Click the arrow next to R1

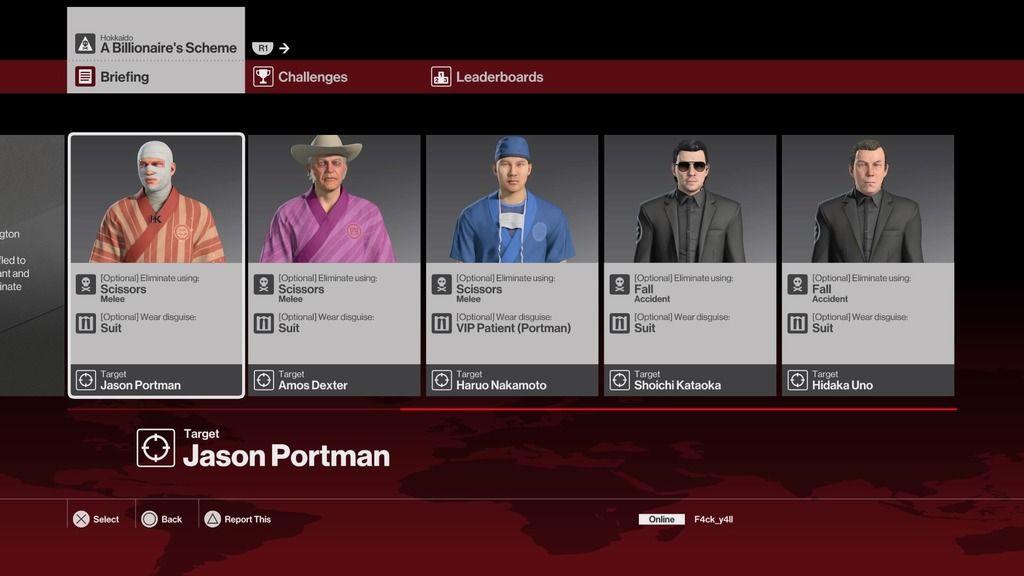[284, 48]
